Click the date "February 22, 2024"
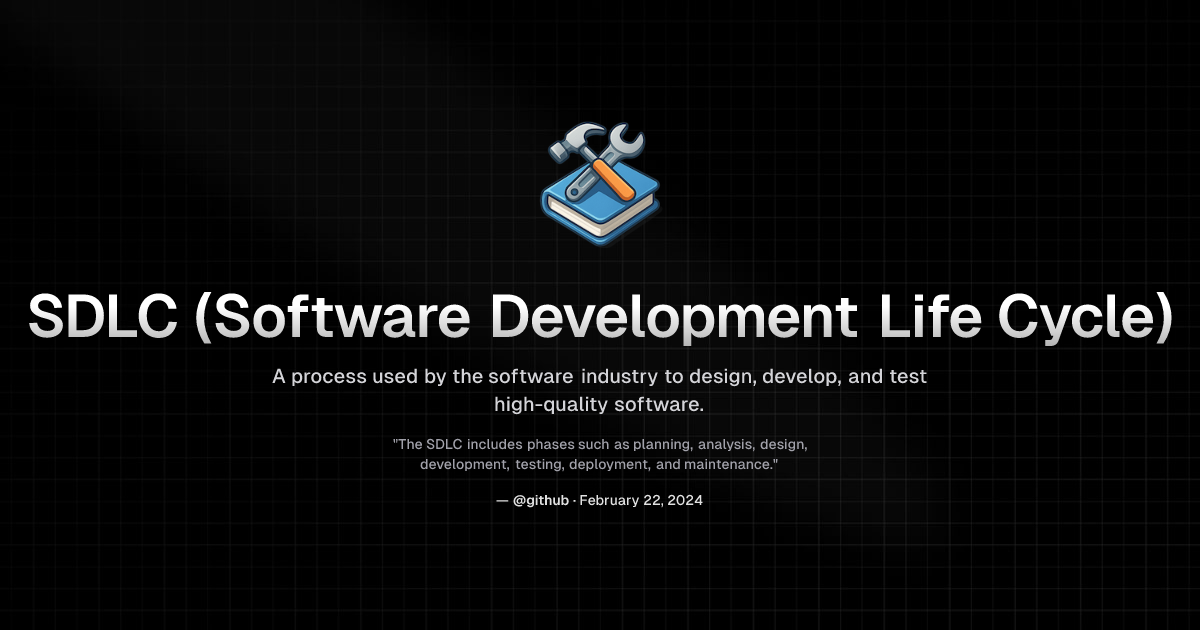The image size is (1200, 630). tap(641, 501)
